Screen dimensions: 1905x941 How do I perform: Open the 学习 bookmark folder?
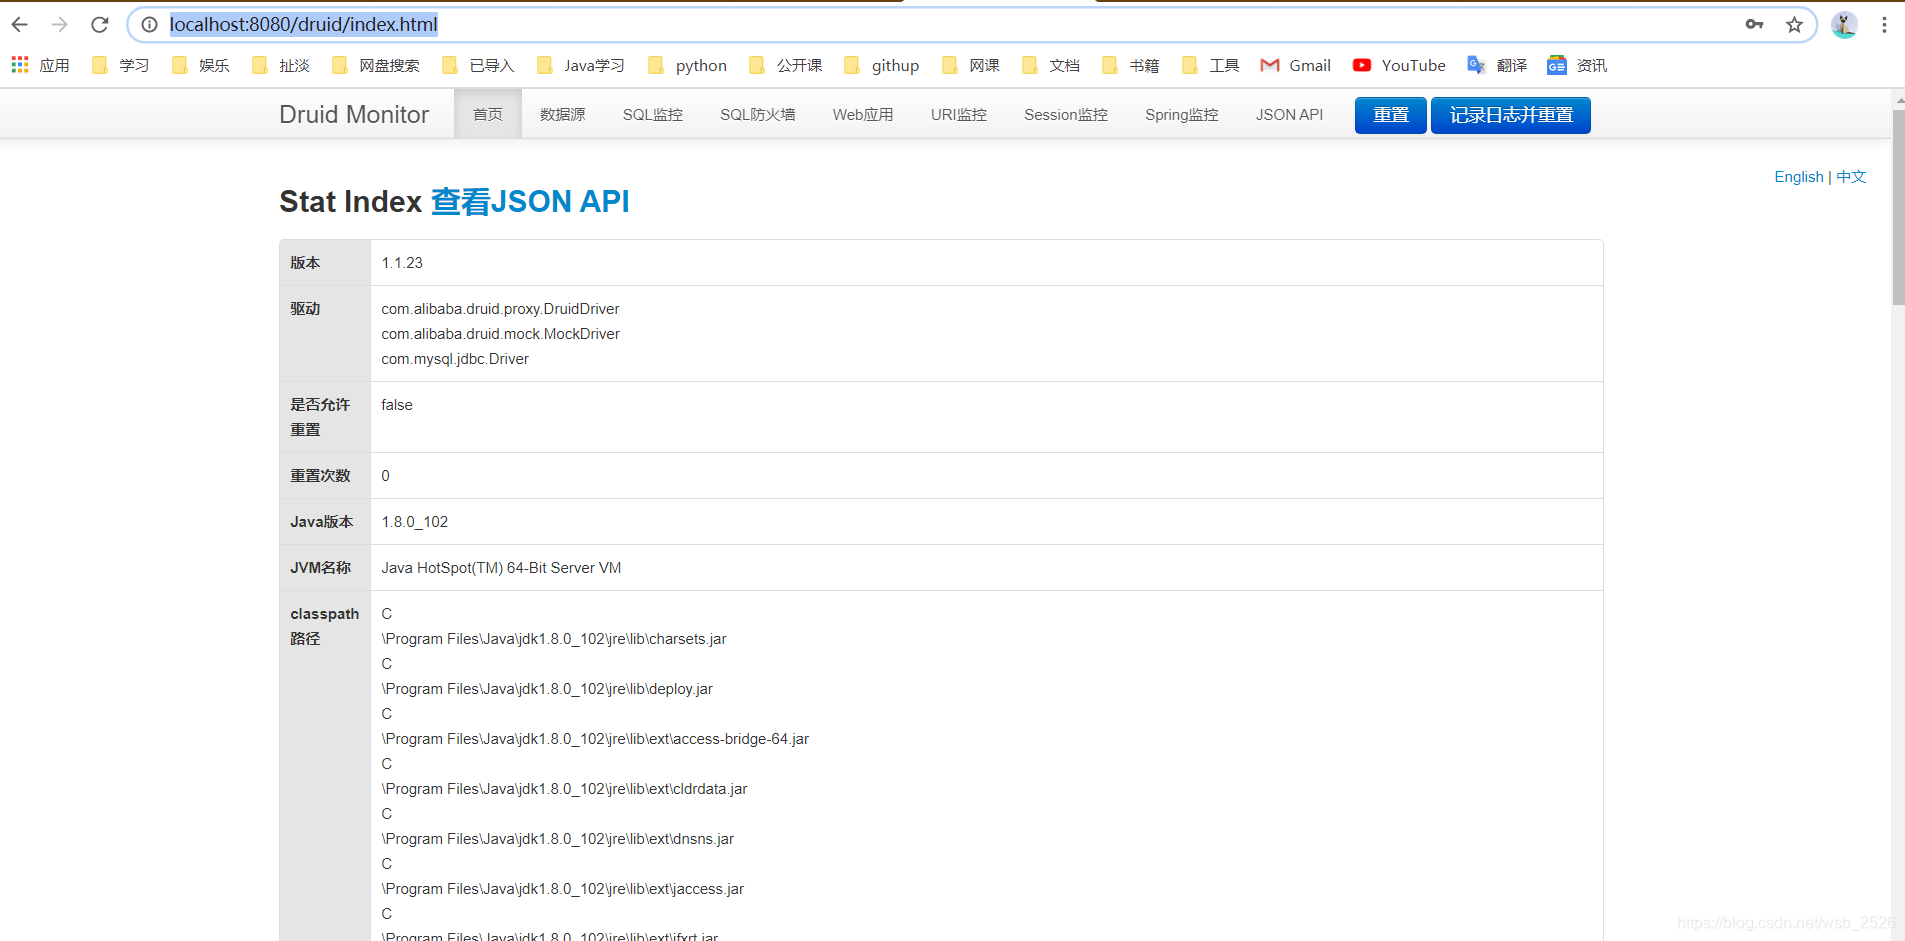click(120, 65)
